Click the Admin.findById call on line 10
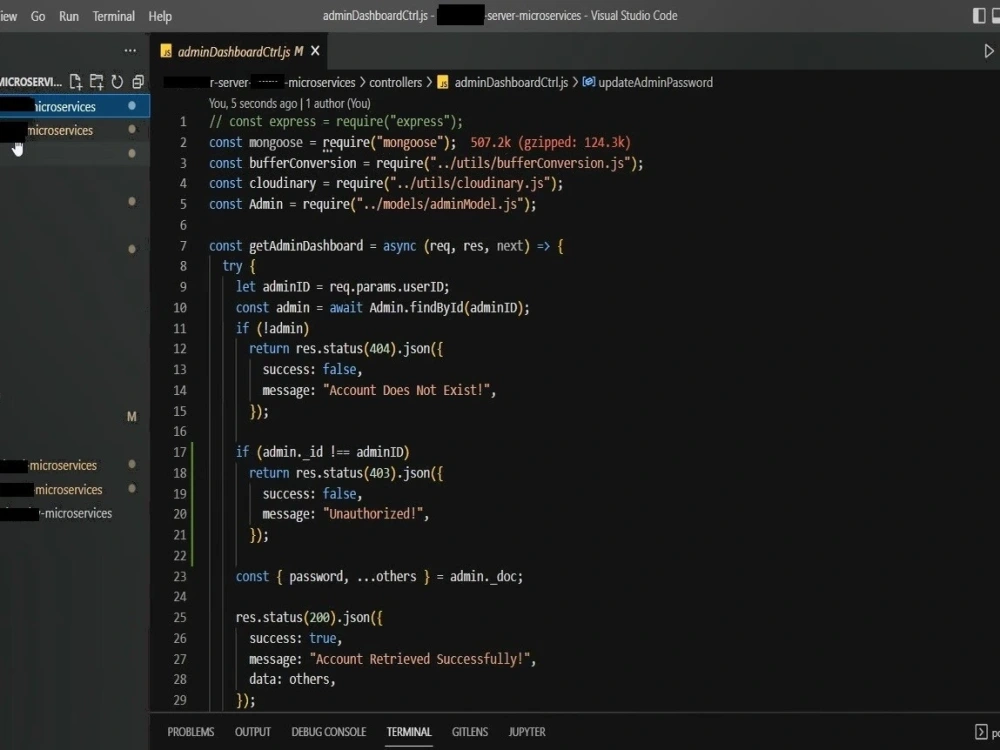Viewport: 1000px width, 750px height. tap(449, 307)
